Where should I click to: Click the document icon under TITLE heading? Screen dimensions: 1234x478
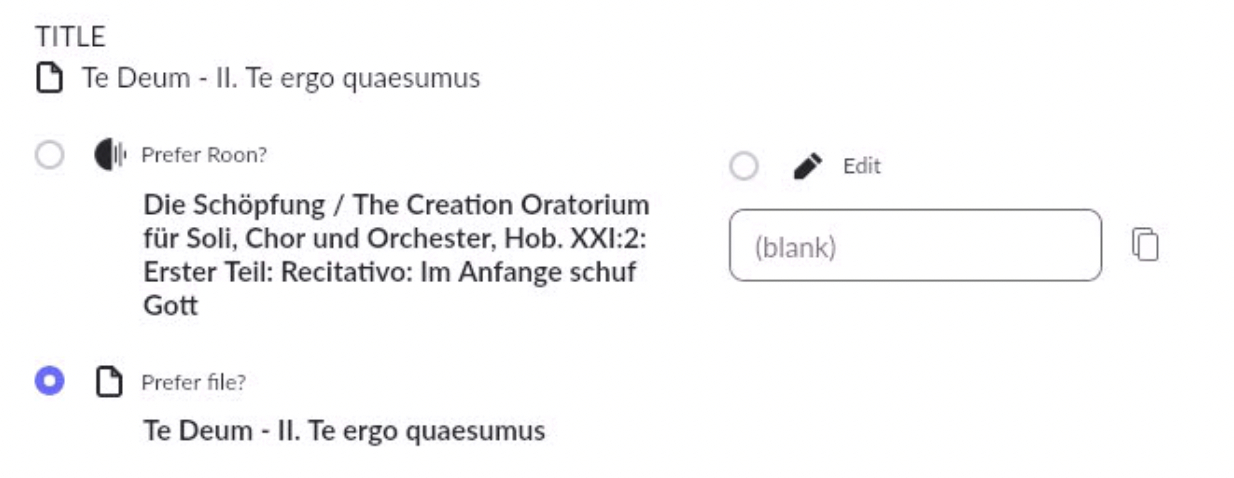pyautogui.click(x=47, y=79)
